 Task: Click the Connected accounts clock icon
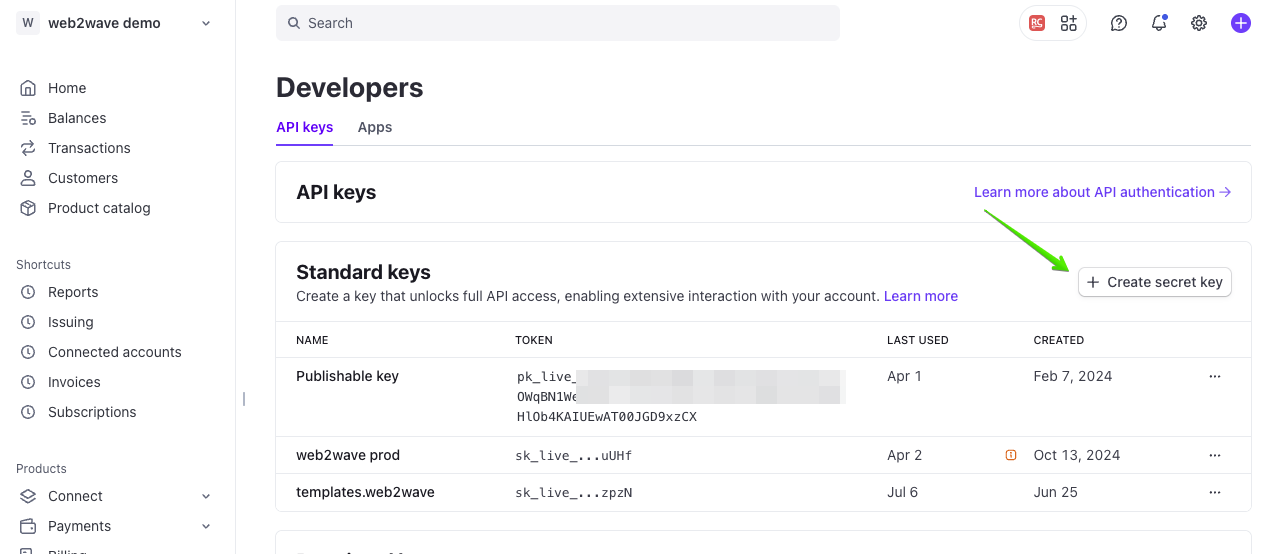click(x=28, y=352)
